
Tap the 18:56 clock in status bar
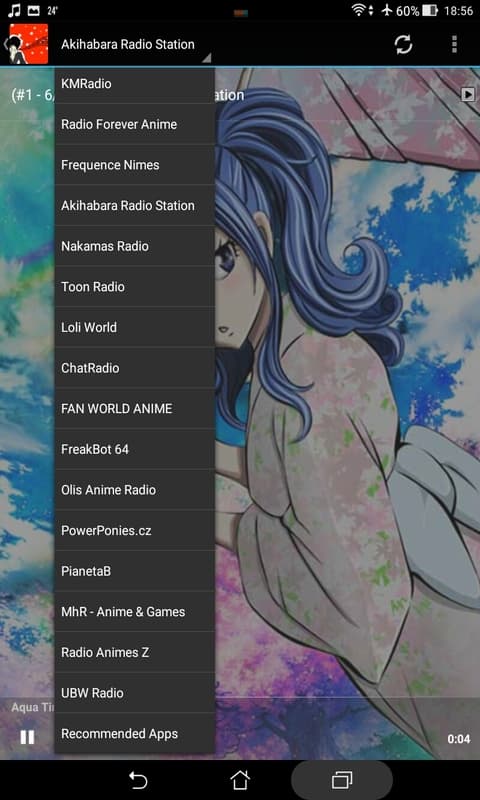[x=459, y=10]
